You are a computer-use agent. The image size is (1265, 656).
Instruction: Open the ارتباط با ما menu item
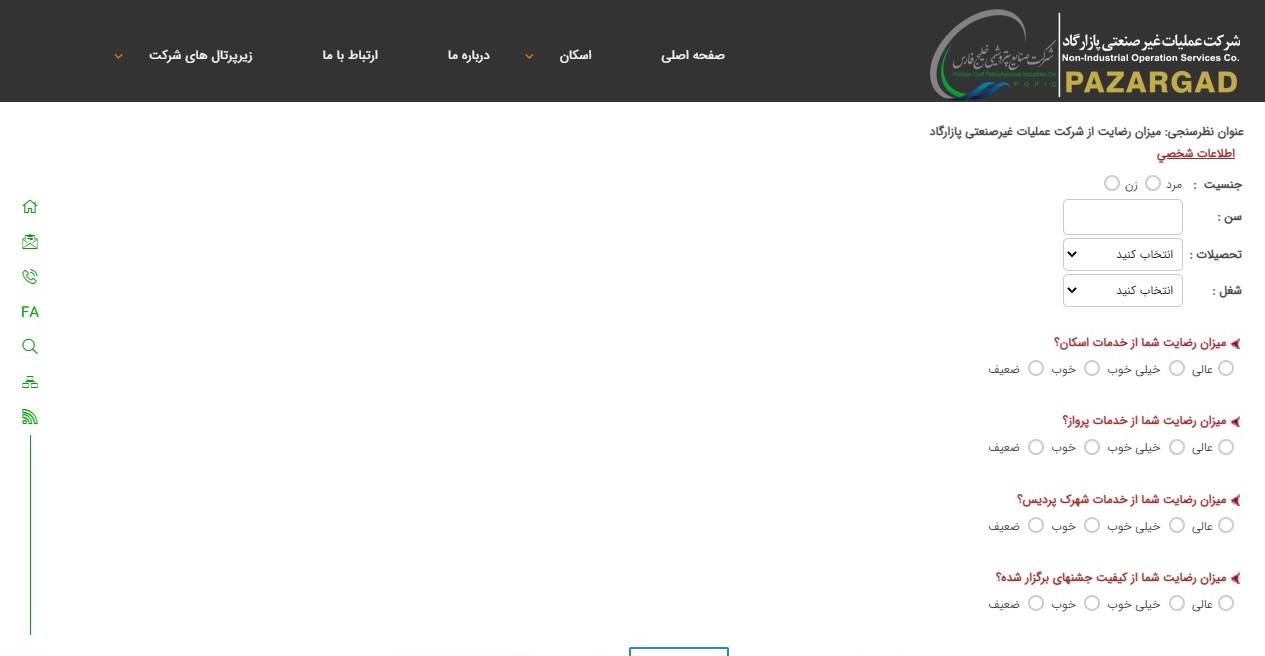pos(350,55)
